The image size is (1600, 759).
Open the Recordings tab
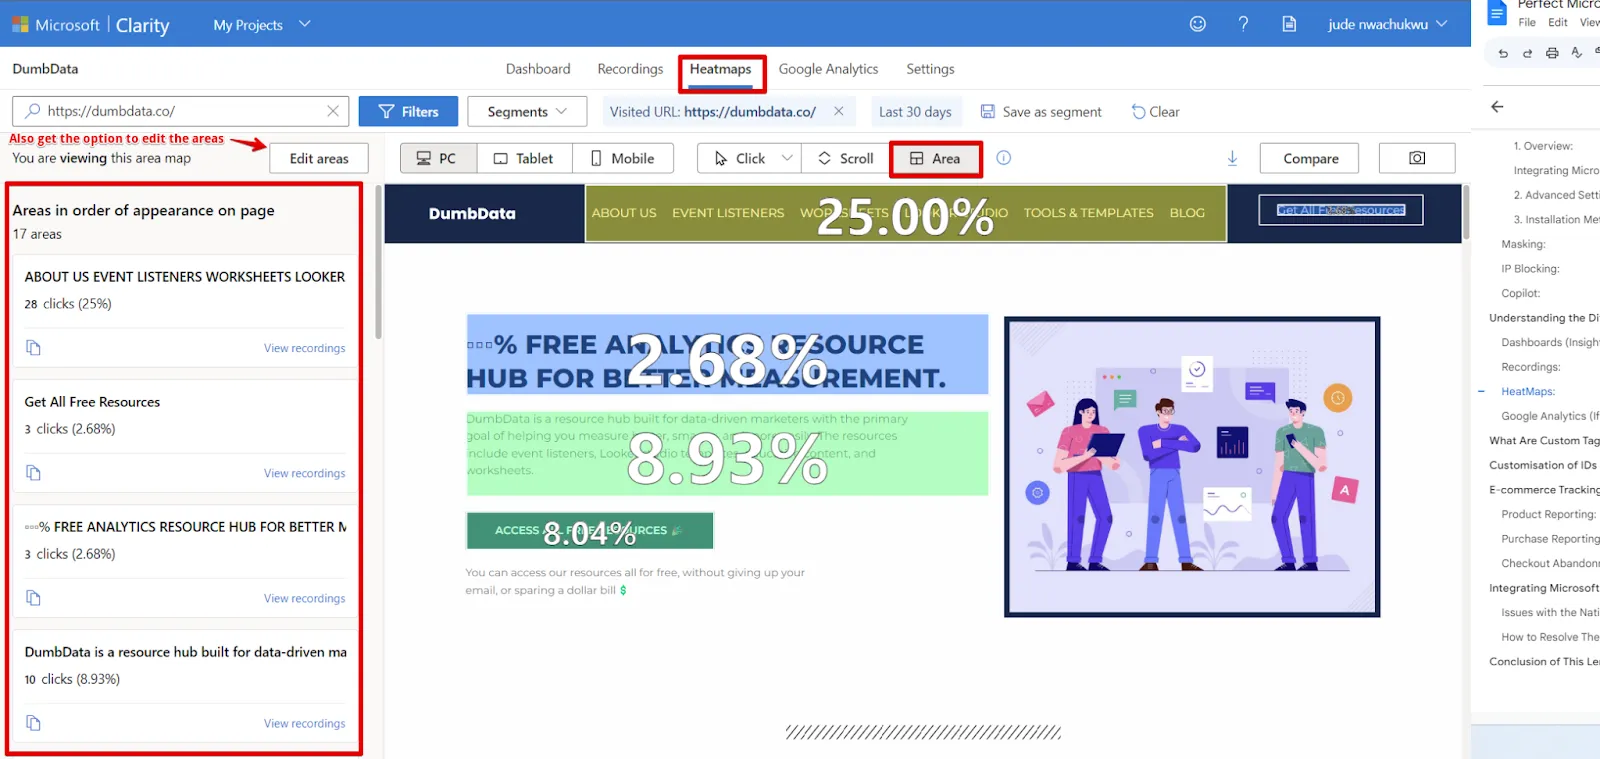(x=630, y=69)
